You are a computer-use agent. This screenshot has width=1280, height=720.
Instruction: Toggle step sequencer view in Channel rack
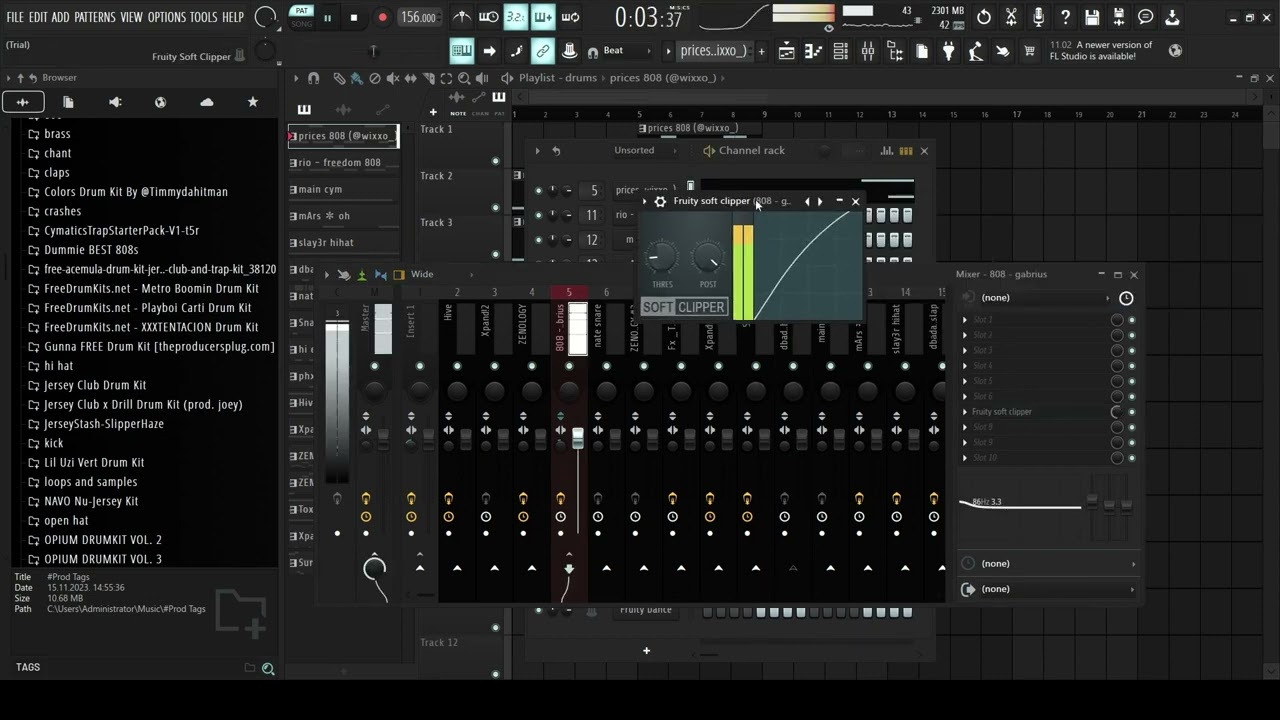(x=906, y=151)
